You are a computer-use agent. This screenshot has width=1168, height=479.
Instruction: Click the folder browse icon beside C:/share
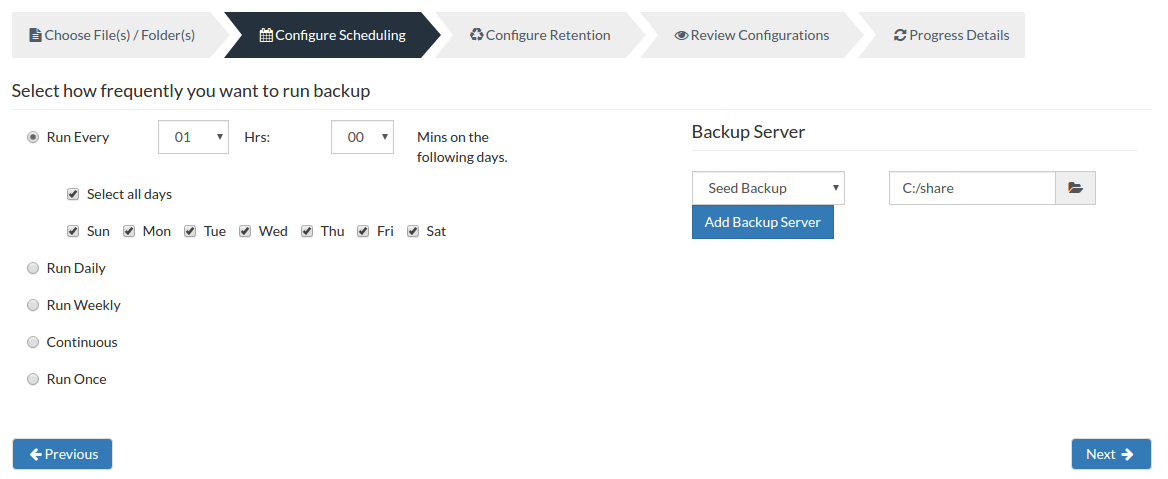(x=1075, y=188)
